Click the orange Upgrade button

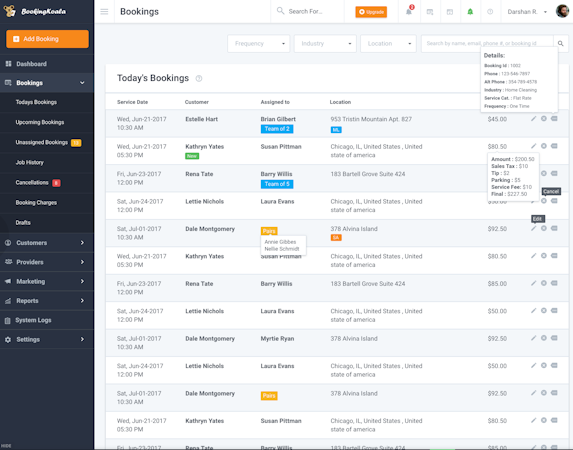click(371, 12)
